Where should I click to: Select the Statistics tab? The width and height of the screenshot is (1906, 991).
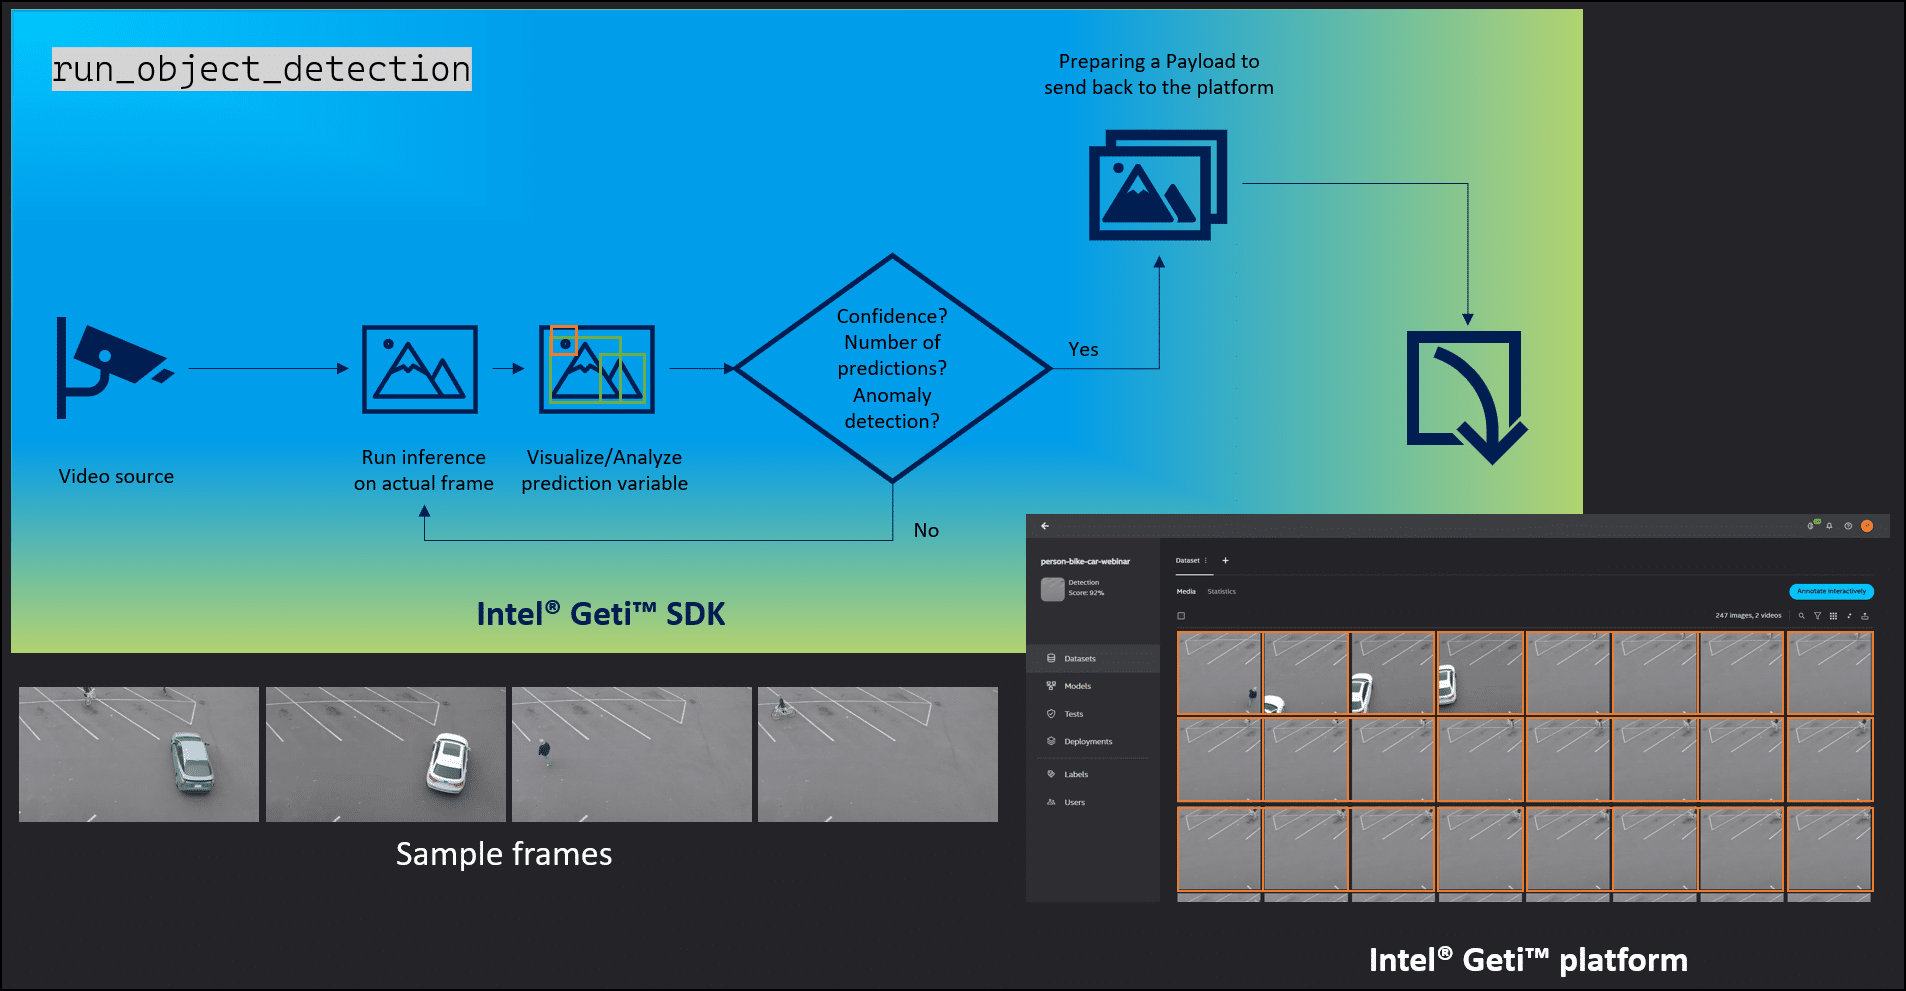(x=1221, y=592)
